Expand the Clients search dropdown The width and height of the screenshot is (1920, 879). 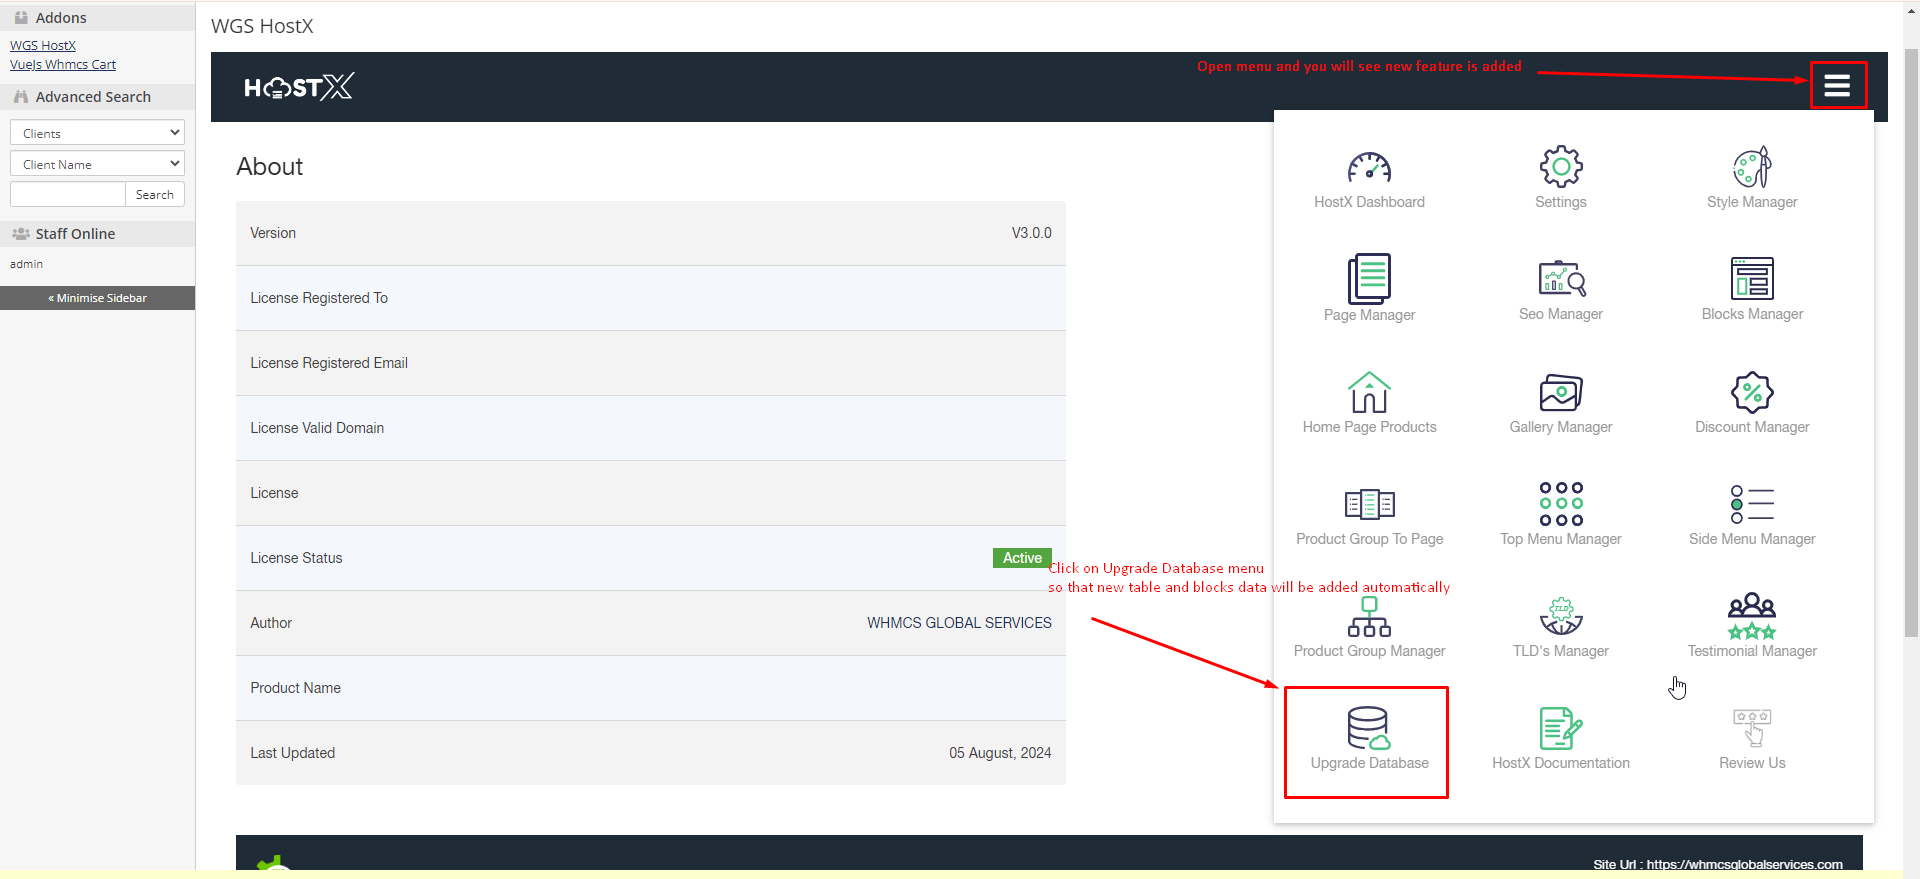click(97, 133)
